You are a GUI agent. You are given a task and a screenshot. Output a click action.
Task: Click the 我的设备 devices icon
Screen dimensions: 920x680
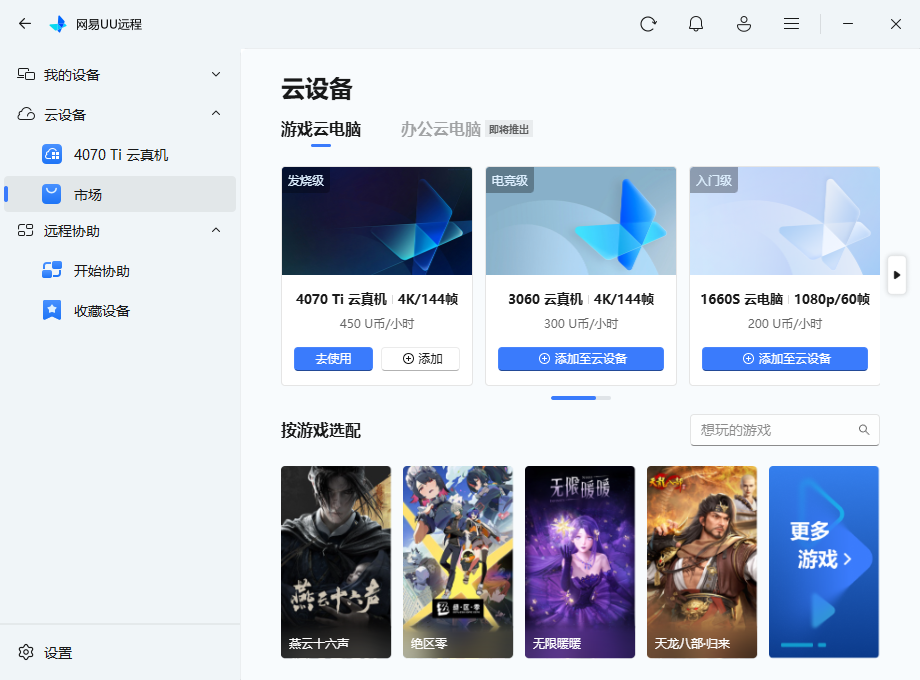point(26,74)
